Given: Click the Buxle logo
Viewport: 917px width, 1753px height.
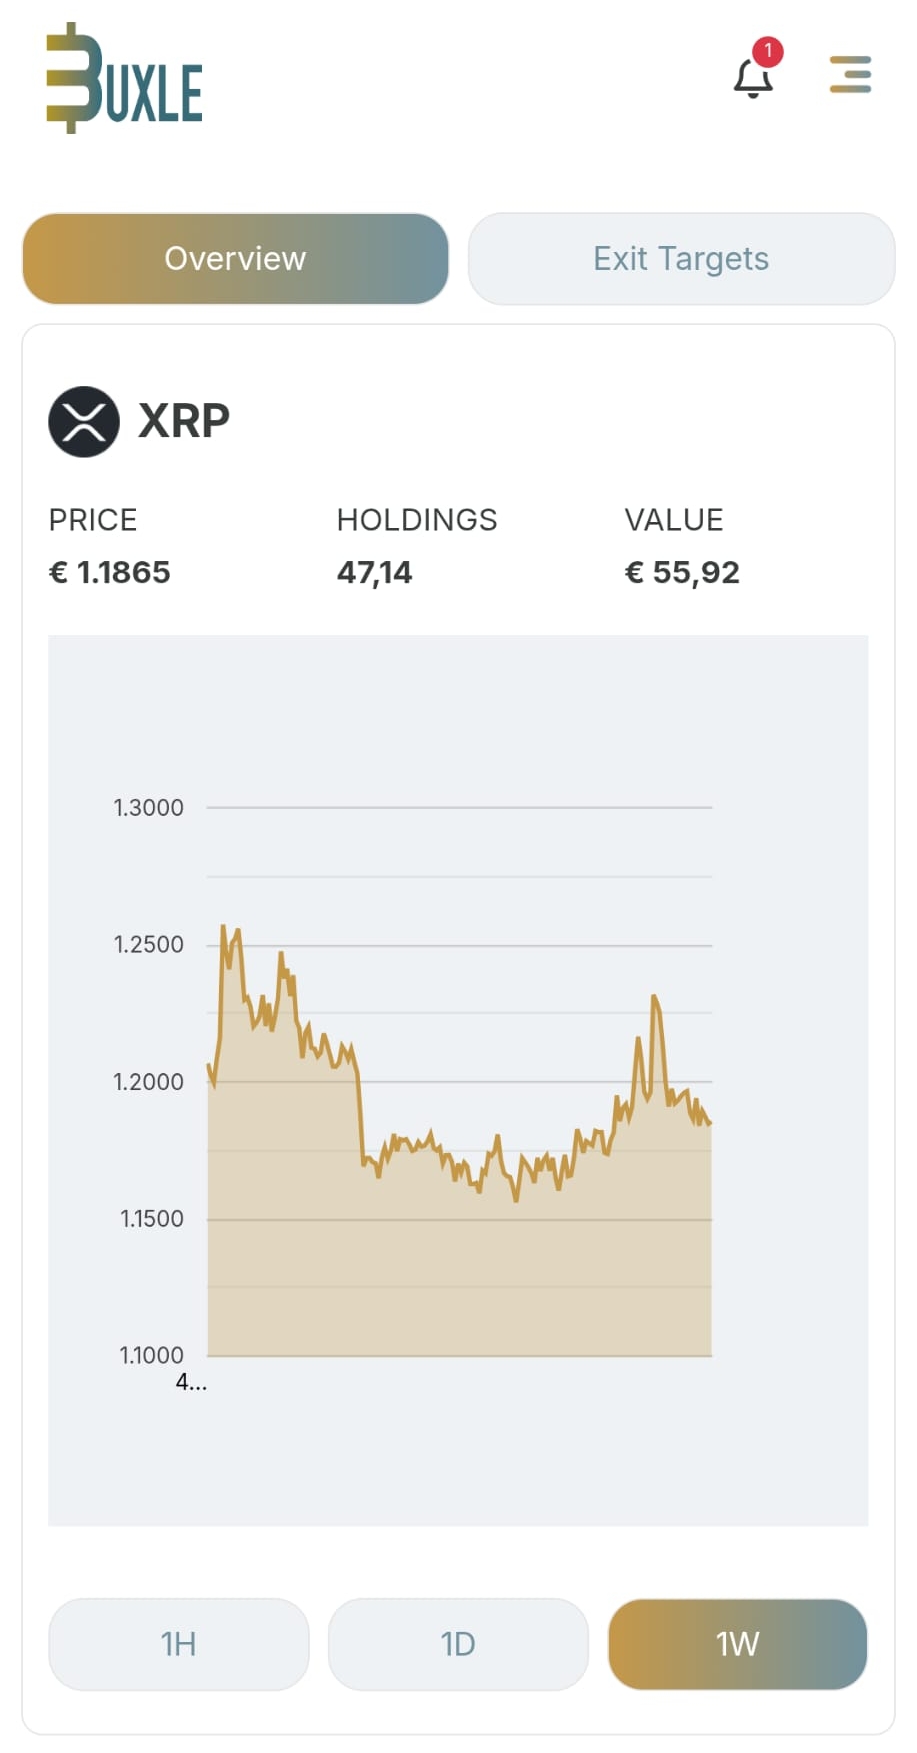Looking at the screenshot, I should click(124, 80).
